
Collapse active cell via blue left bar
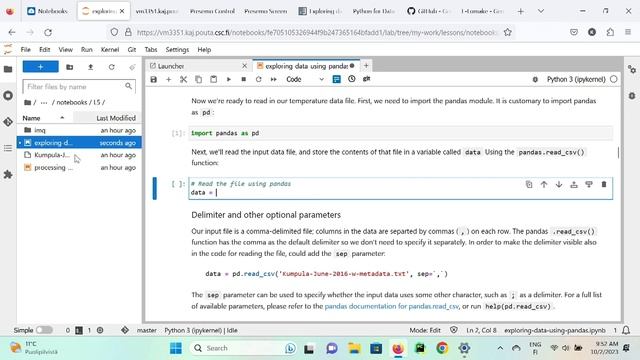(155, 188)
